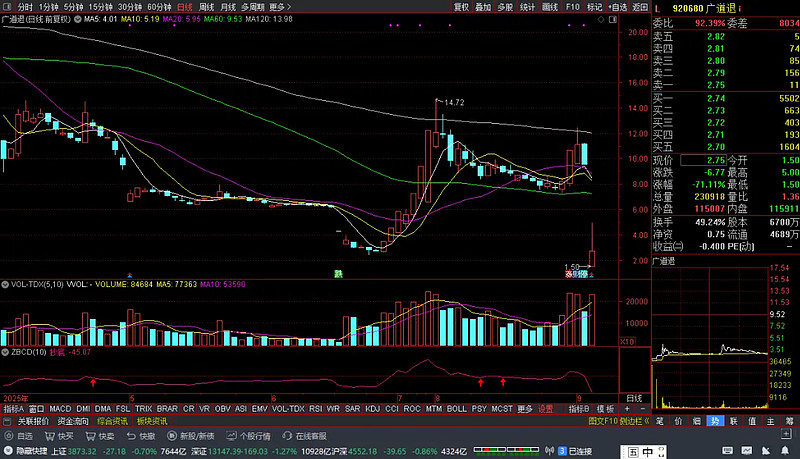The image size is (800, 459).
Task: Toggle the 势 trend view in side panel
Action: 714,421
